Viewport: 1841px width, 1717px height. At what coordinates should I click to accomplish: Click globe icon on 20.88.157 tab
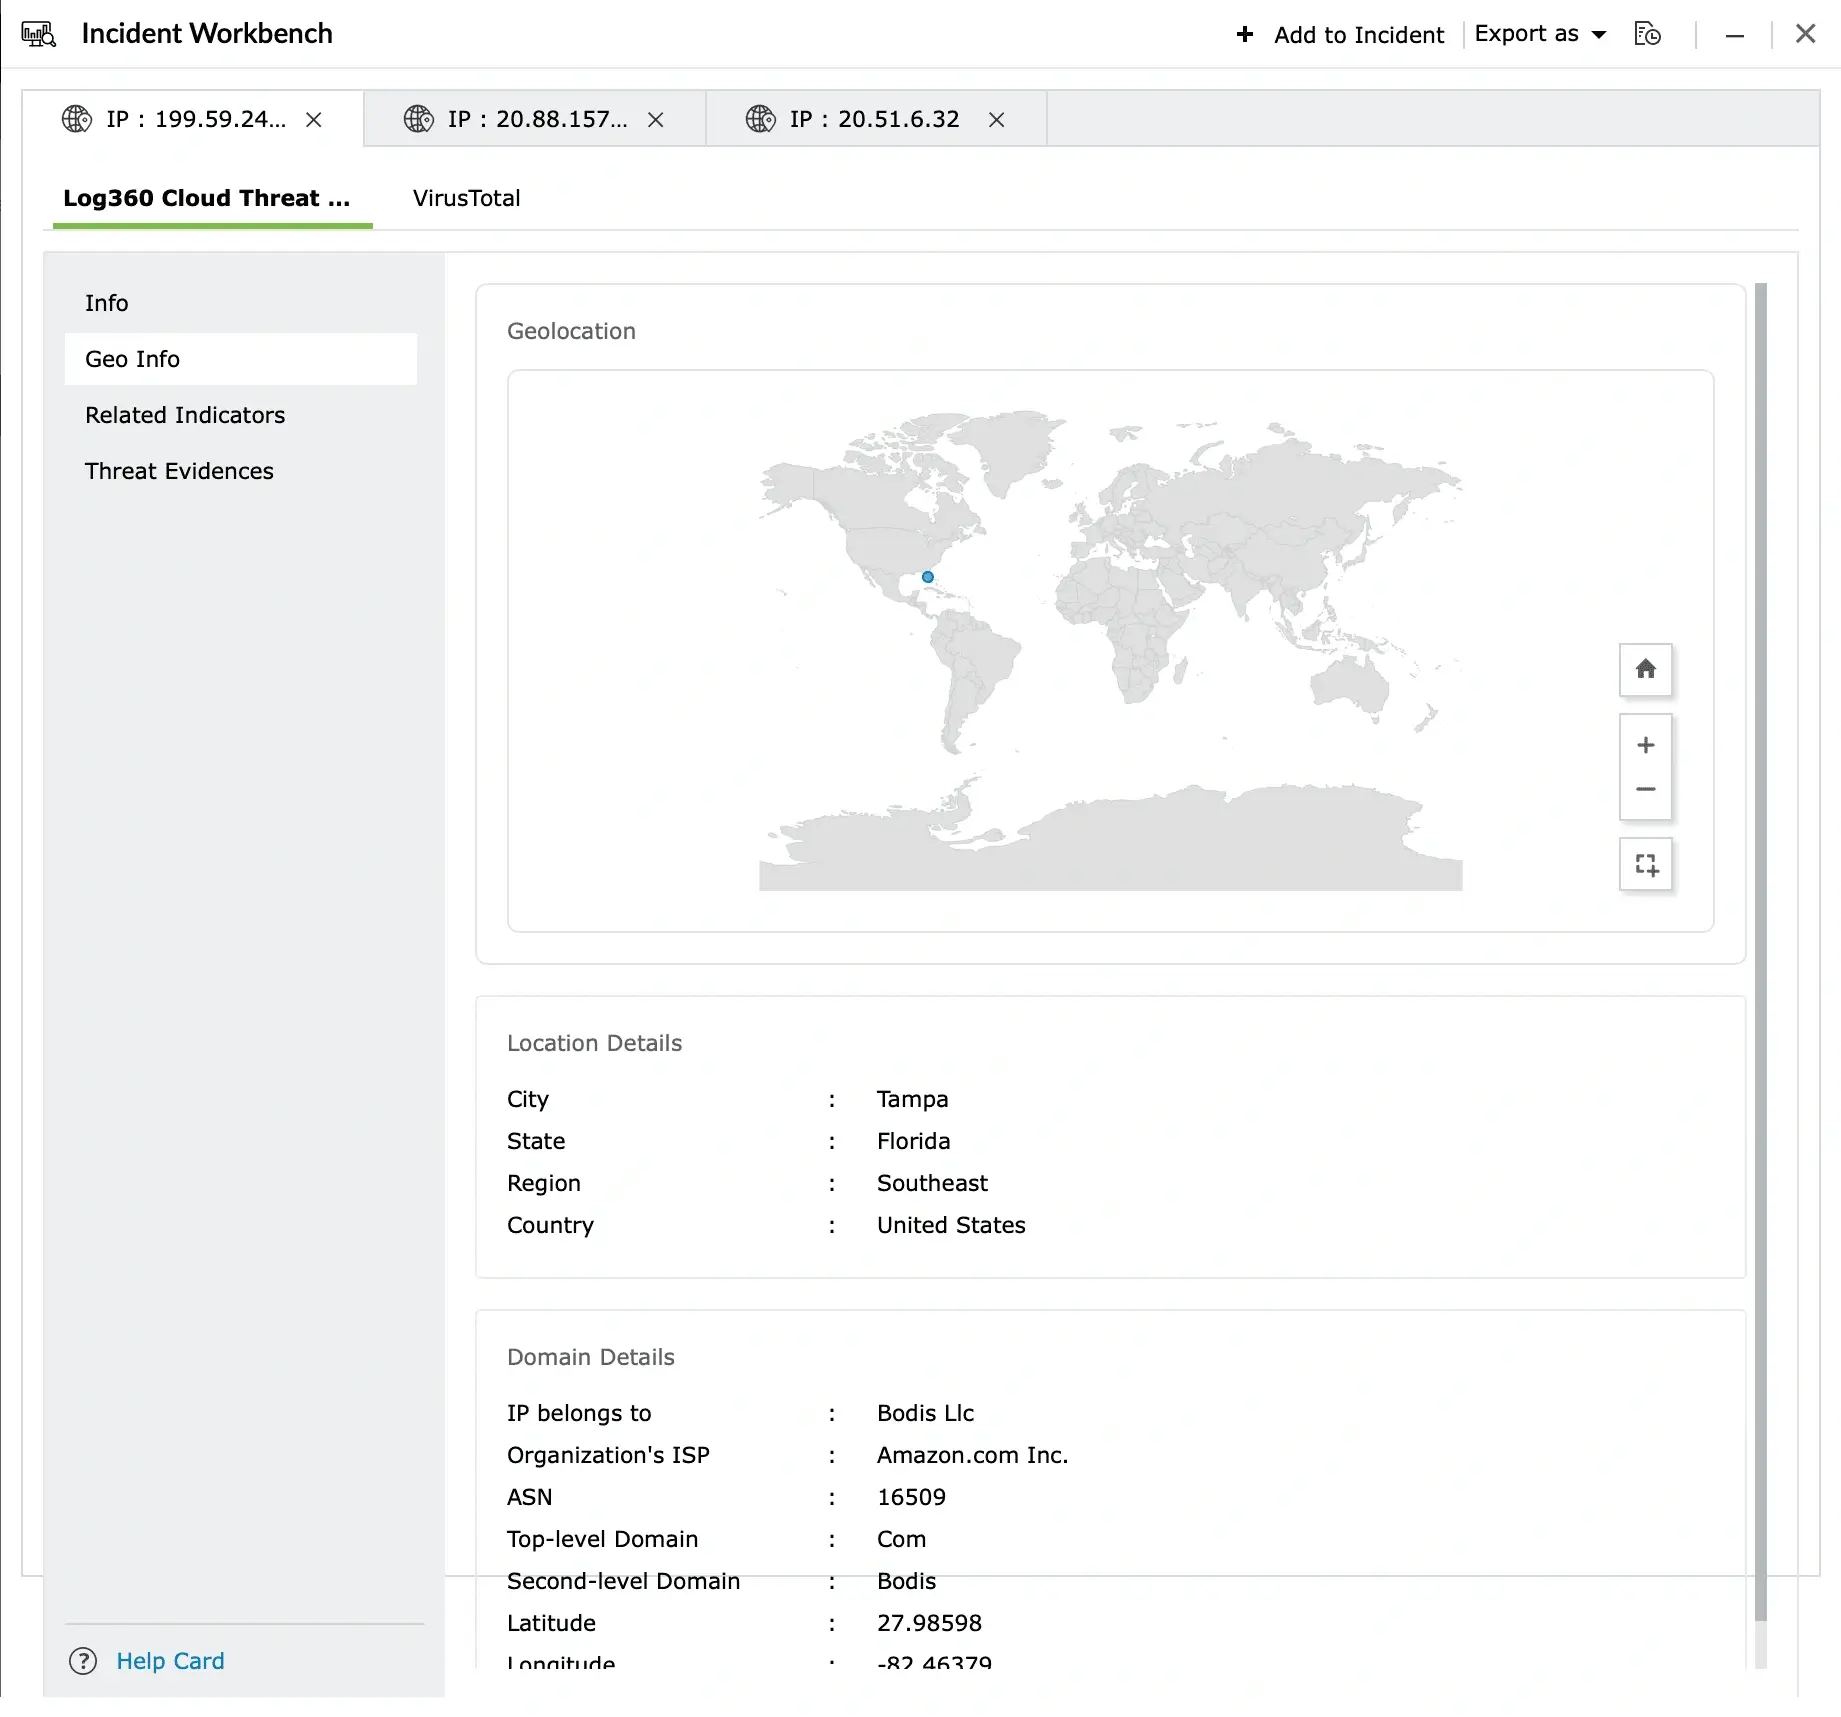click(x=419, y=119)
